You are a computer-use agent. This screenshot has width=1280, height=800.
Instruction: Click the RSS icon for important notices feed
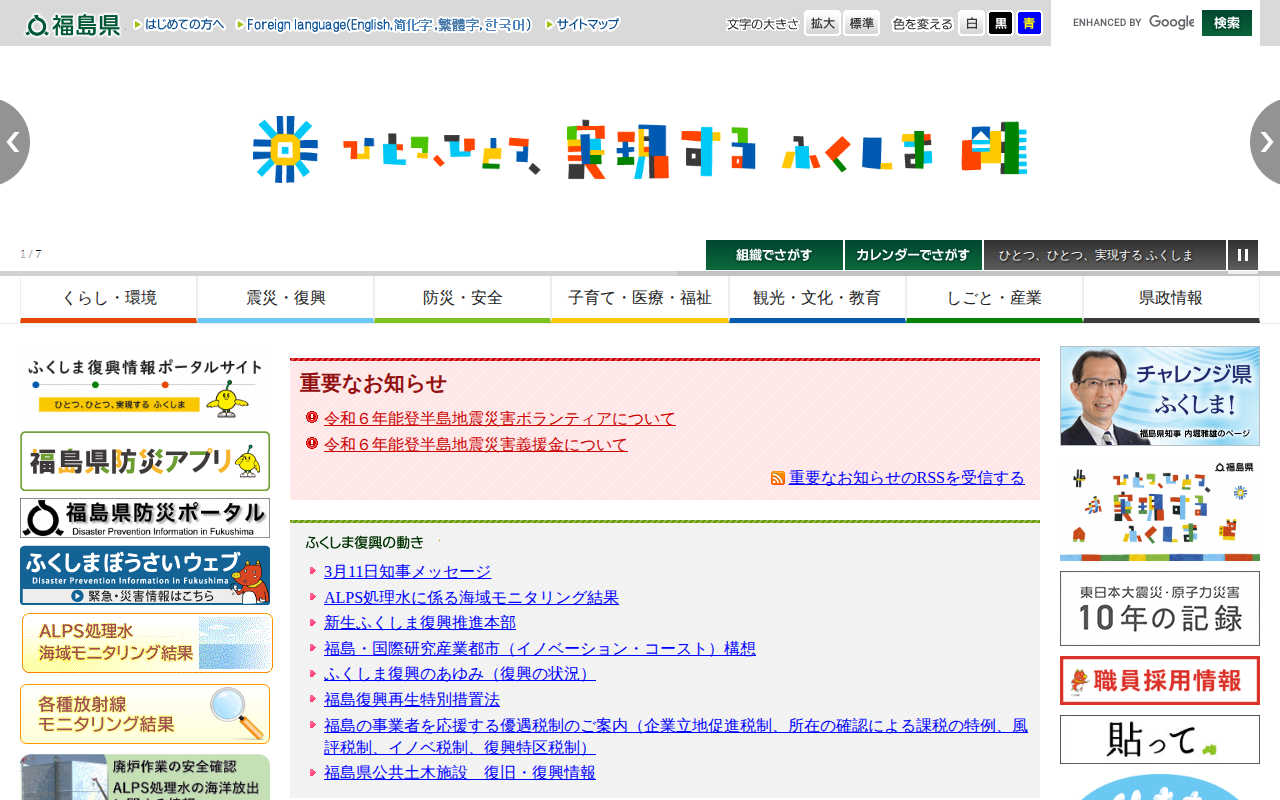[778, 478]
